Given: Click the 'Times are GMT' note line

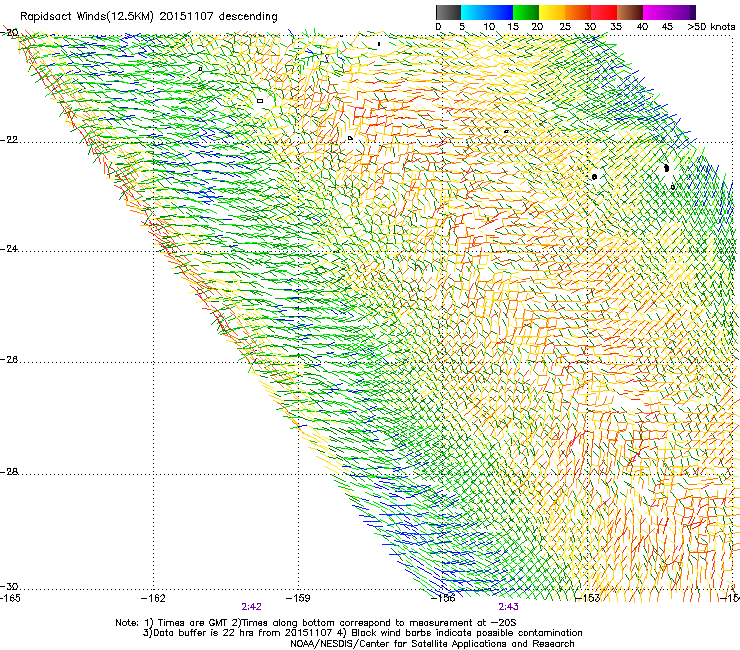Looking at the screenshot, I should [316, 623].
